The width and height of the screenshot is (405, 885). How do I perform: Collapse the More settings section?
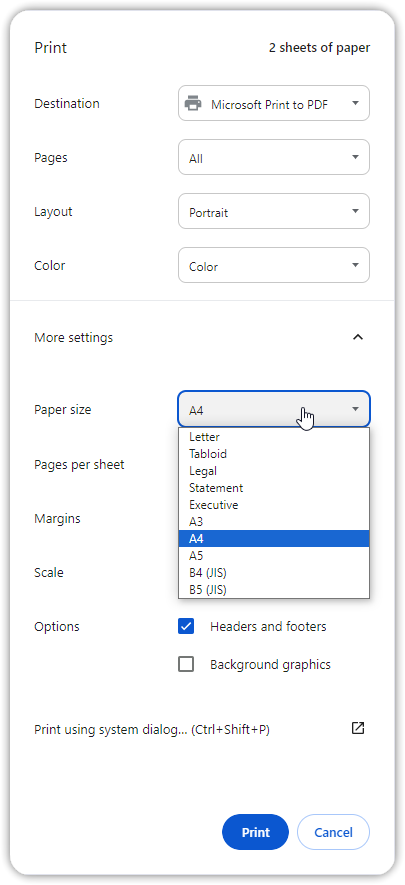(x=358, y=338)
